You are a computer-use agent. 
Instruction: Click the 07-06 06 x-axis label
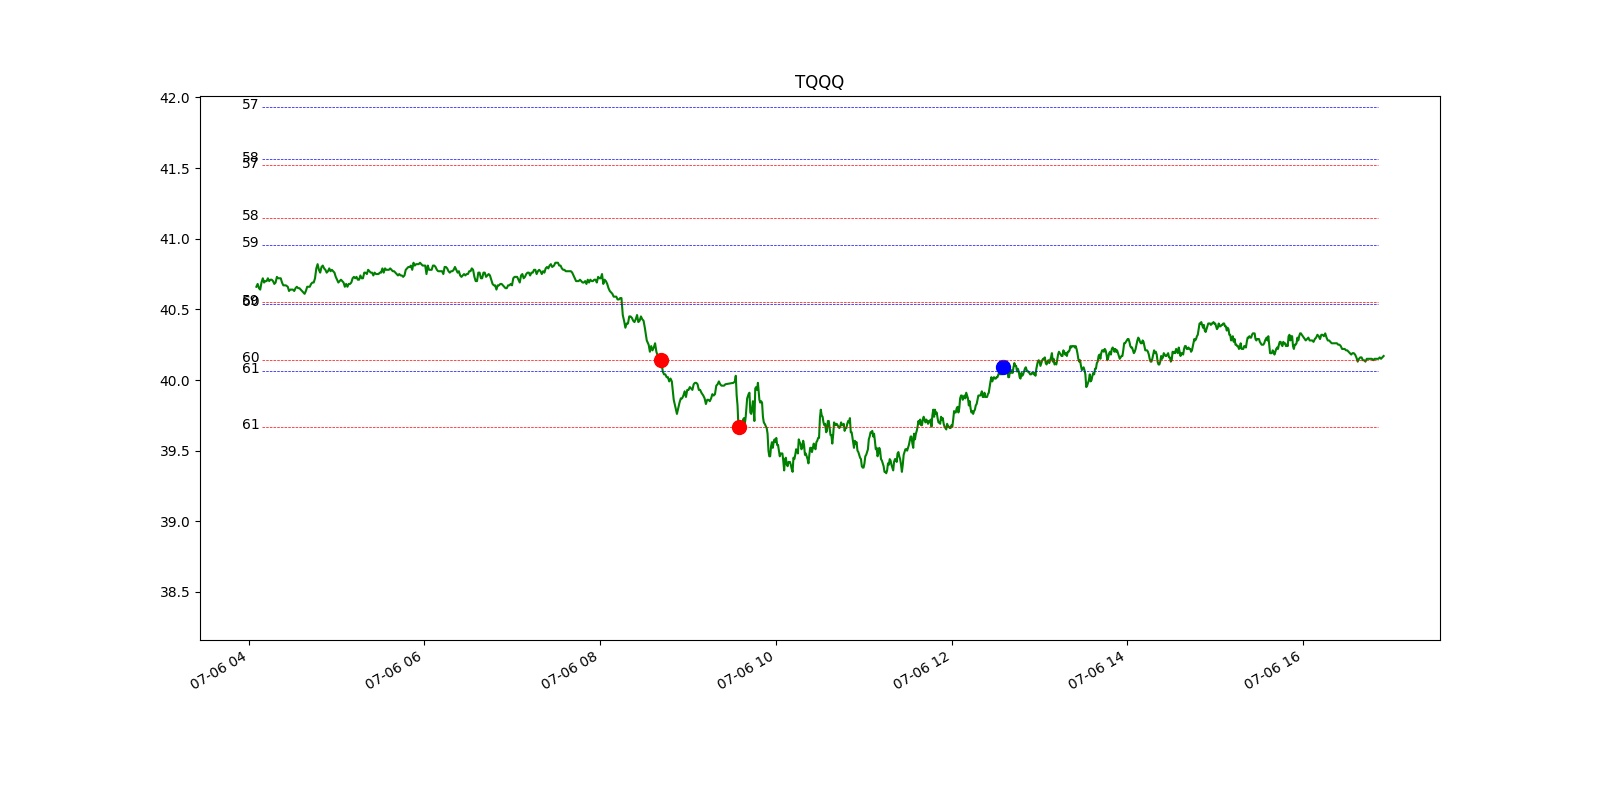coord(394,670)
